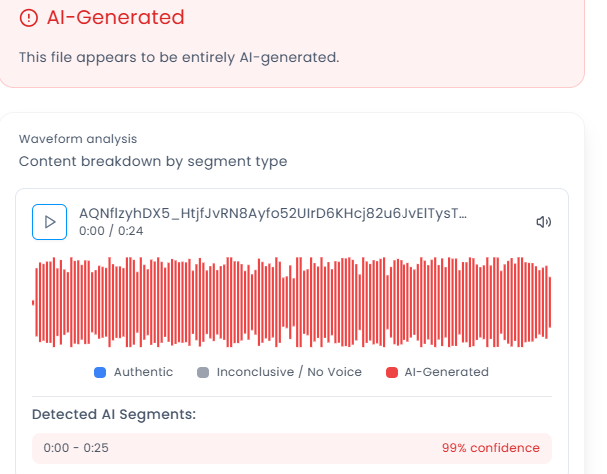The height and width of the screenshot is (474, 607).
Task: Click the audio file name starting AQNfIzyhDX5
Action: (272, 214)
